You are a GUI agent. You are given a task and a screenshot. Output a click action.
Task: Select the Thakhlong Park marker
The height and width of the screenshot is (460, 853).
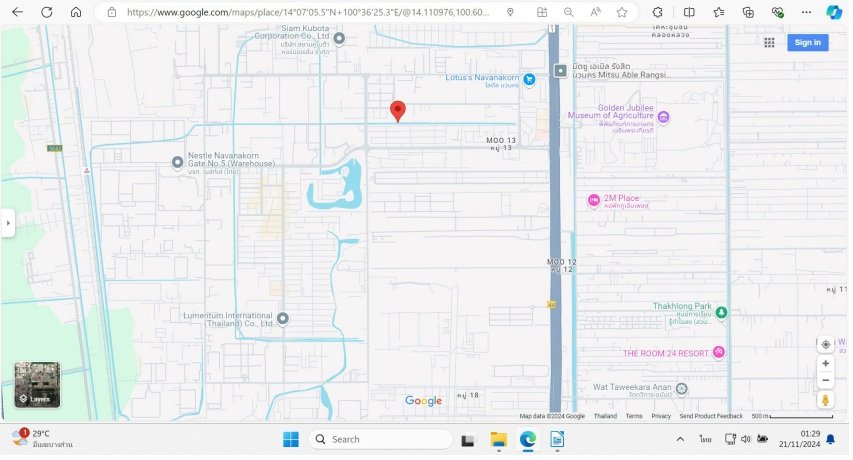pos(721,312)
